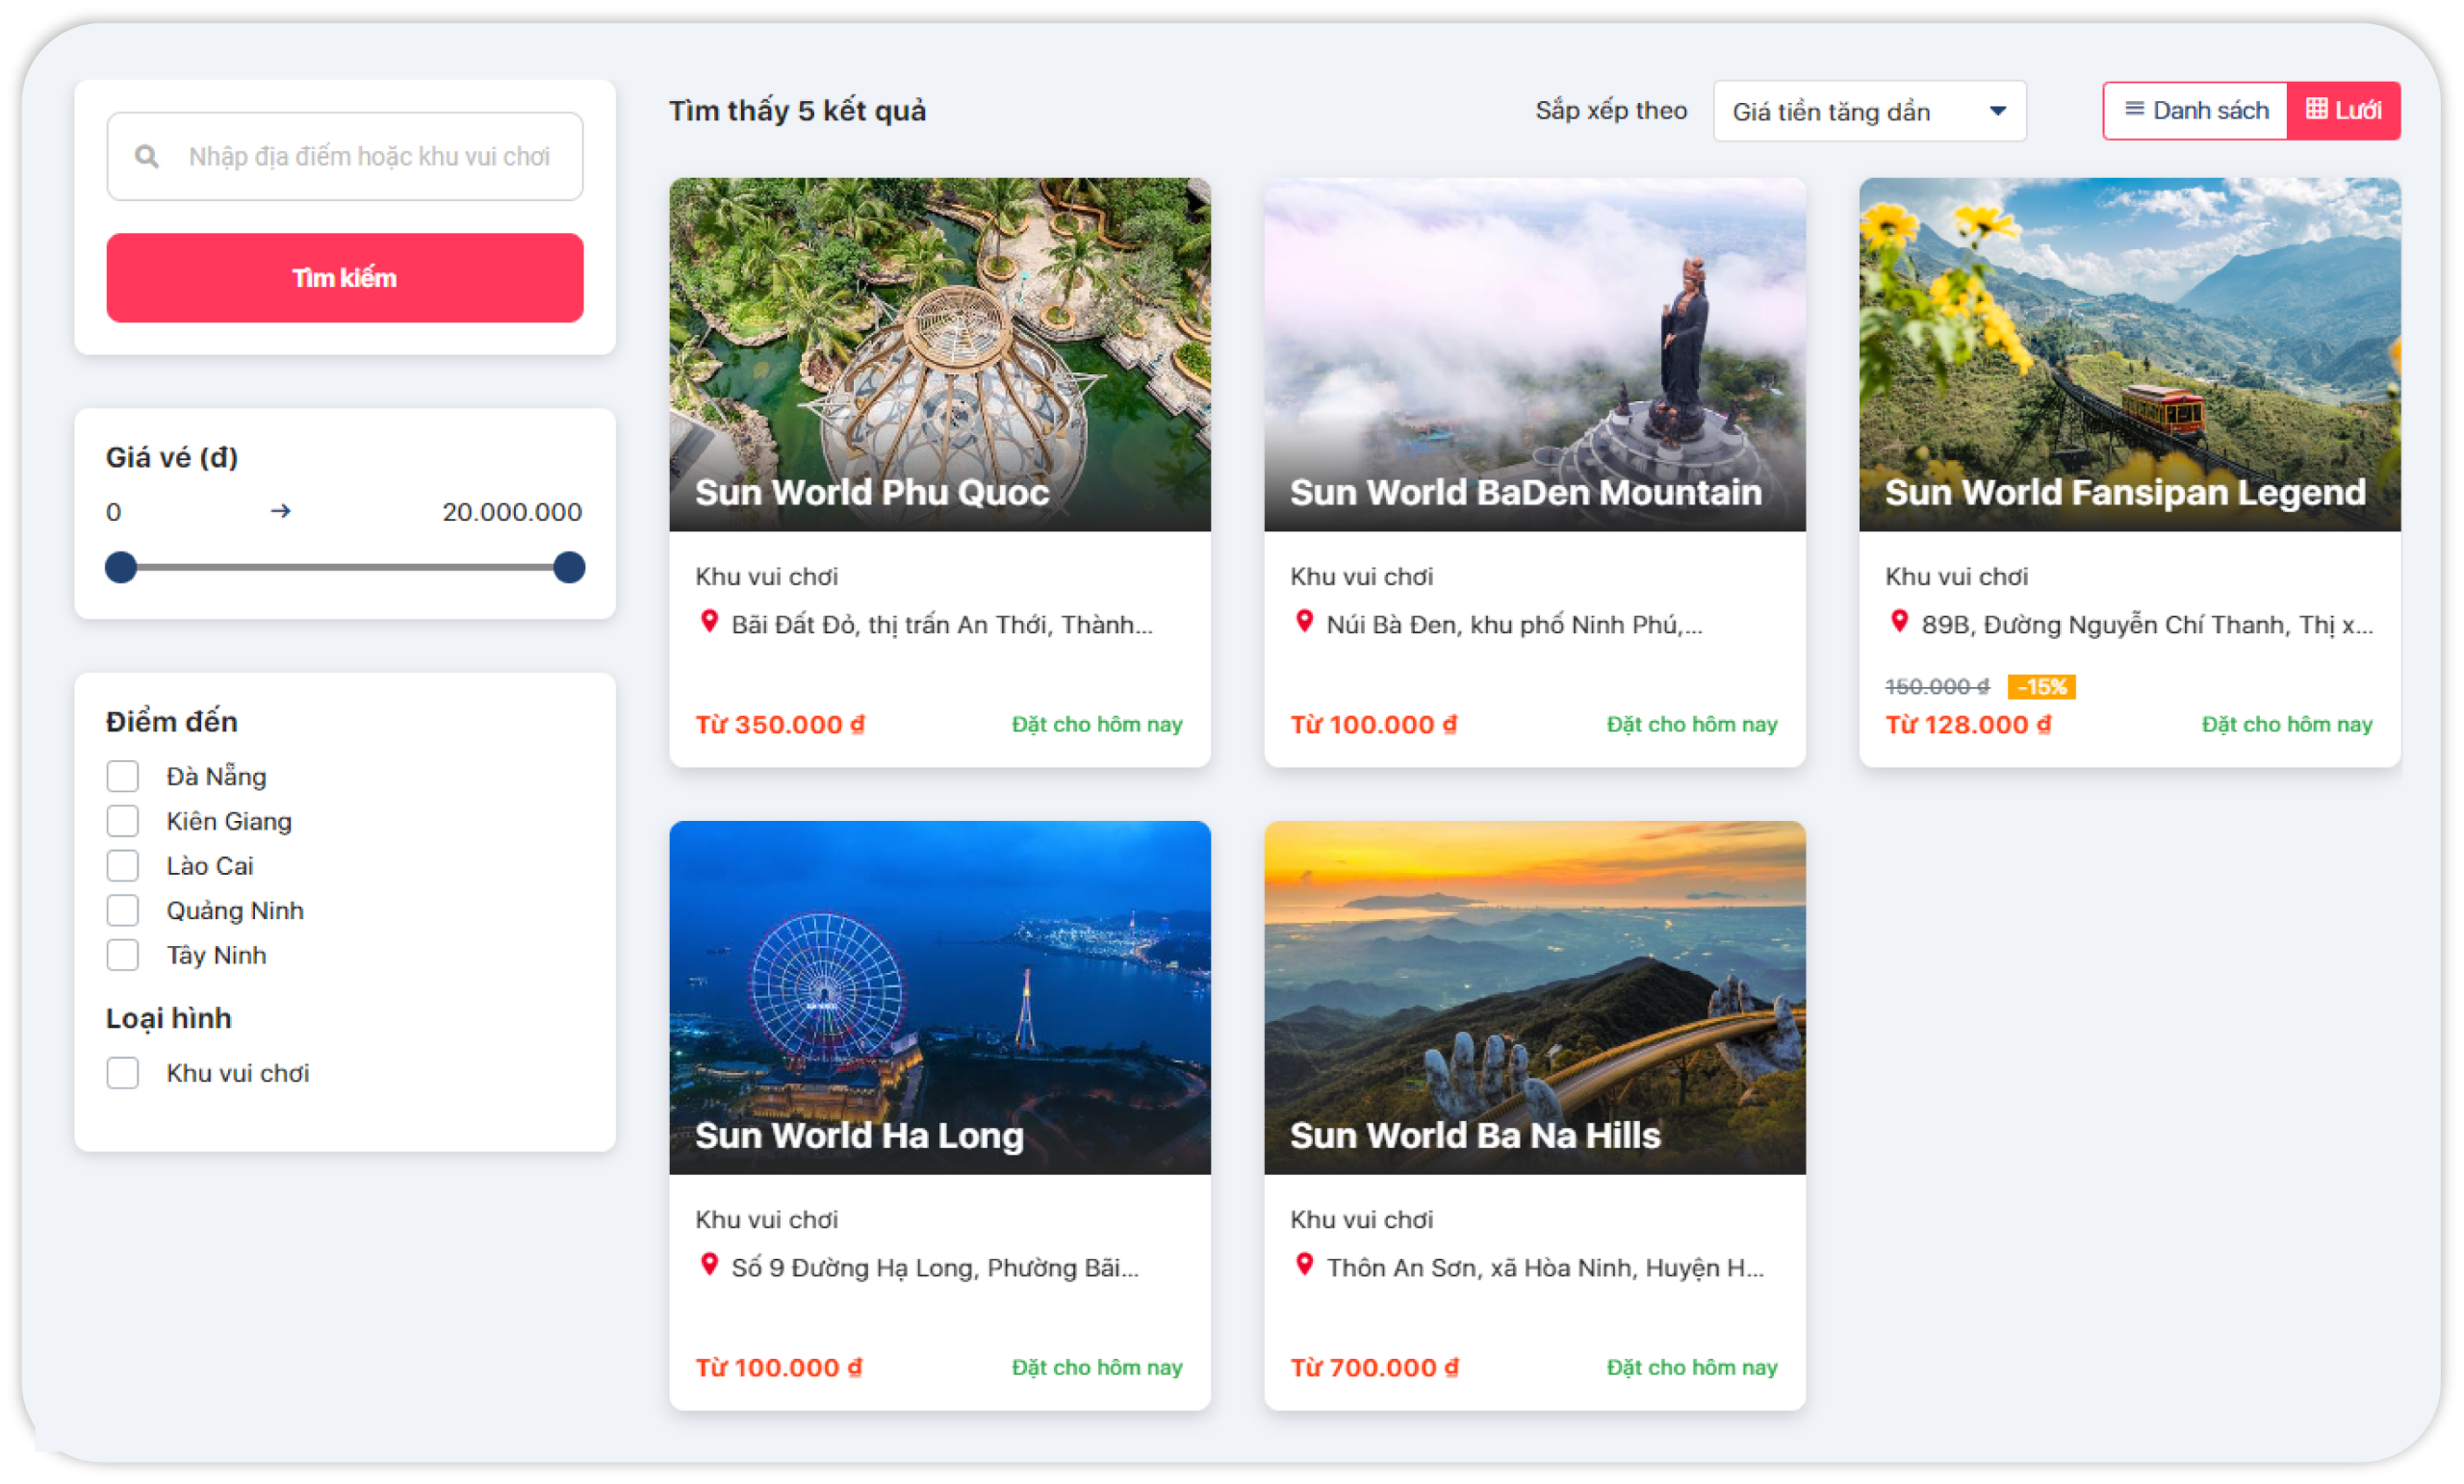Click location pin on Sun World Phu Quoc card
Image resolution: width=2464 pixels, height=1484 pixels.
click(709, 622)
